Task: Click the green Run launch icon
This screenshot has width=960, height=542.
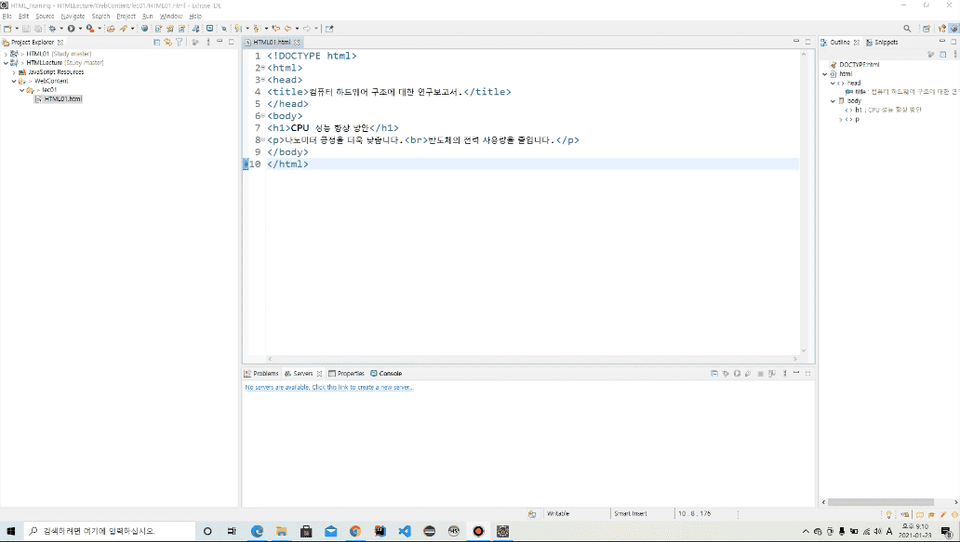Action: pos(71,28)
